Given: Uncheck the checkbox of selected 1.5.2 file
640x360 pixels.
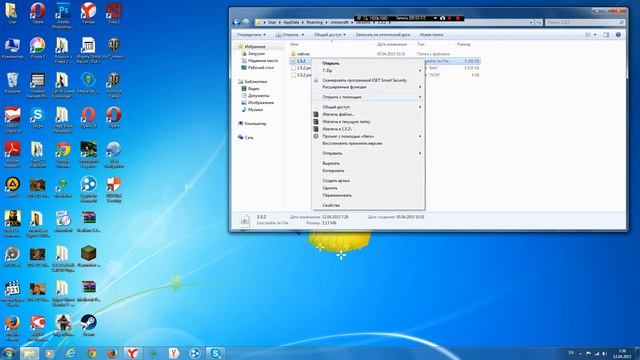Looking at the screenshot, I should click(x=293, y=61).
